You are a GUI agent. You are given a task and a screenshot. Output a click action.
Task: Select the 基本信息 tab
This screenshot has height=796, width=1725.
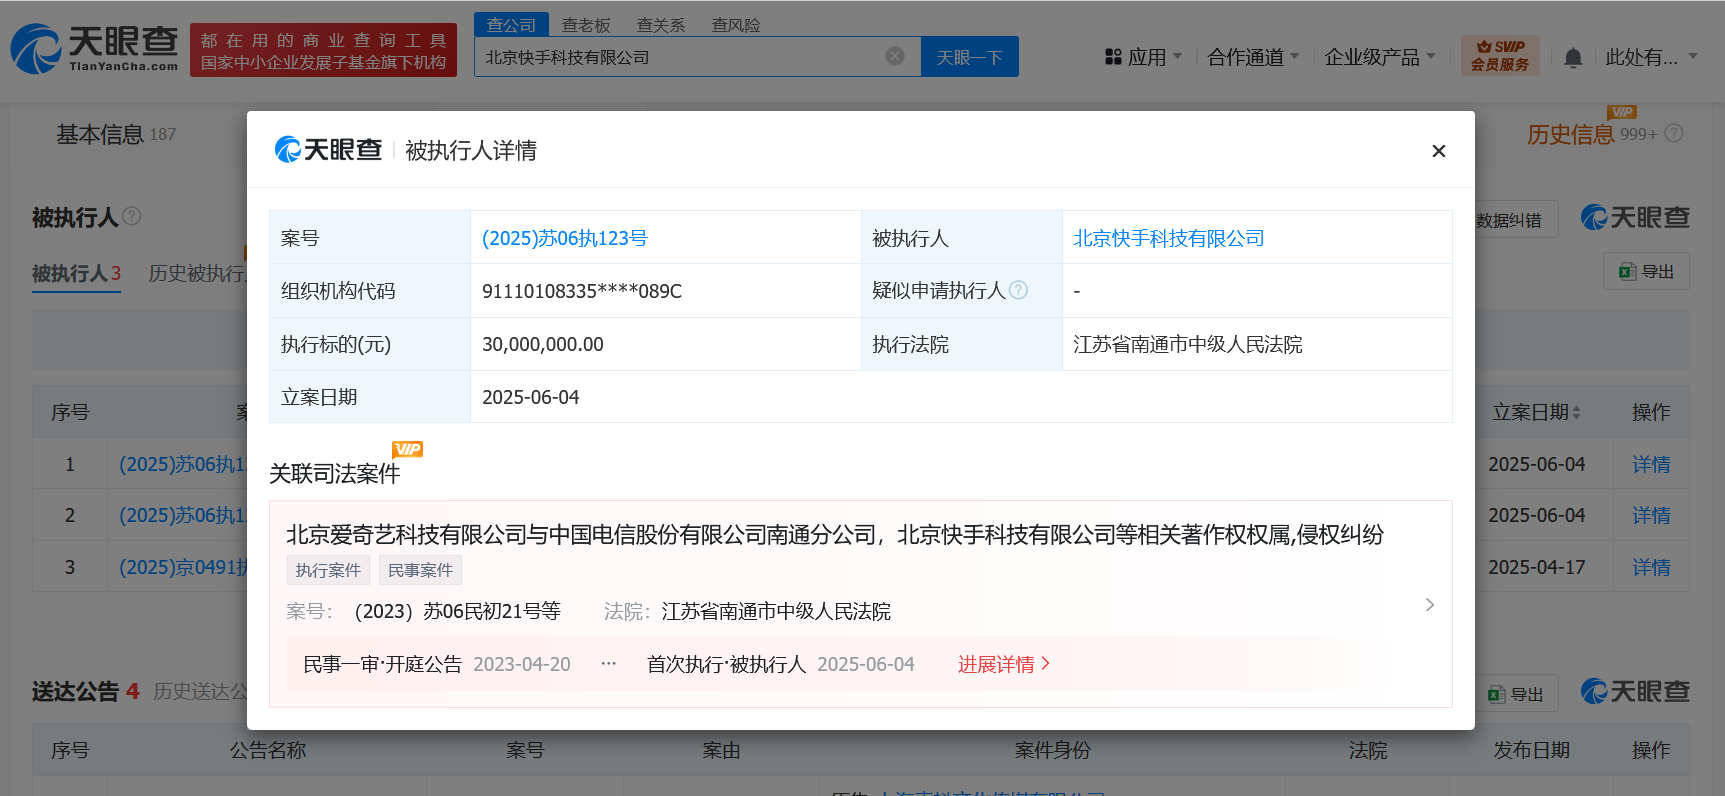tap(116, 134)
